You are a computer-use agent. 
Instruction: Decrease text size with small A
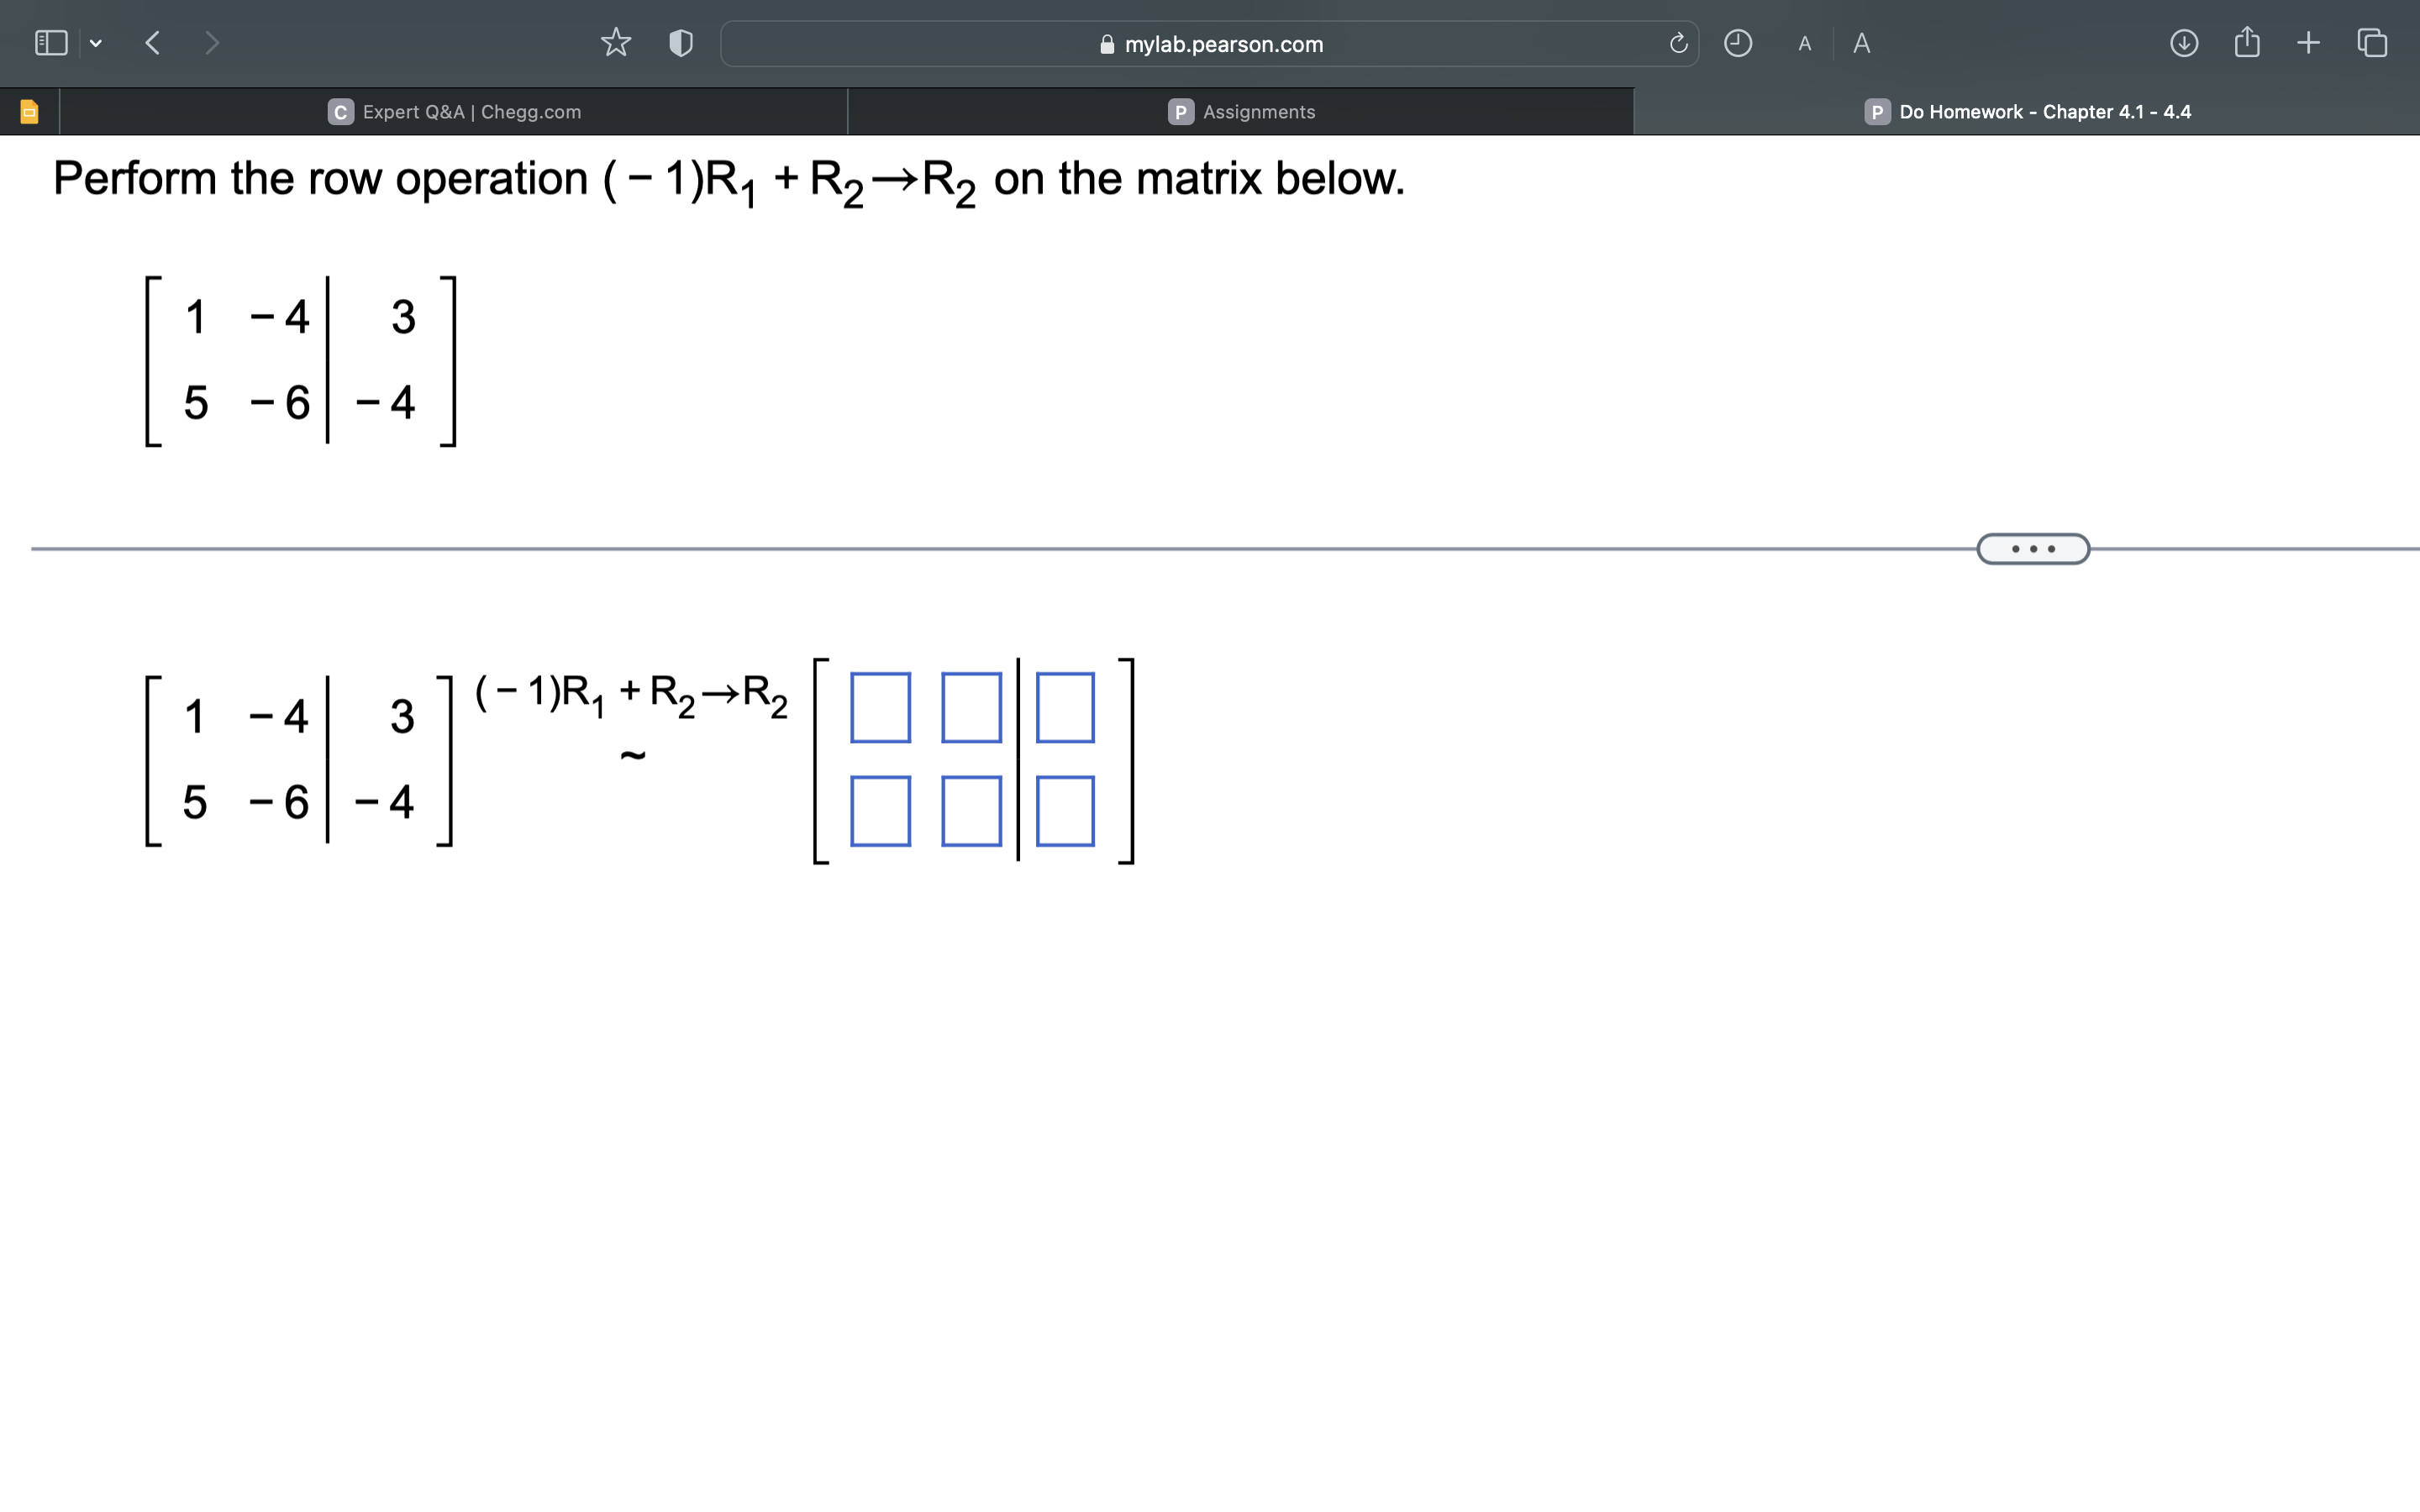pyautogui.click(x=1804, y=42)
